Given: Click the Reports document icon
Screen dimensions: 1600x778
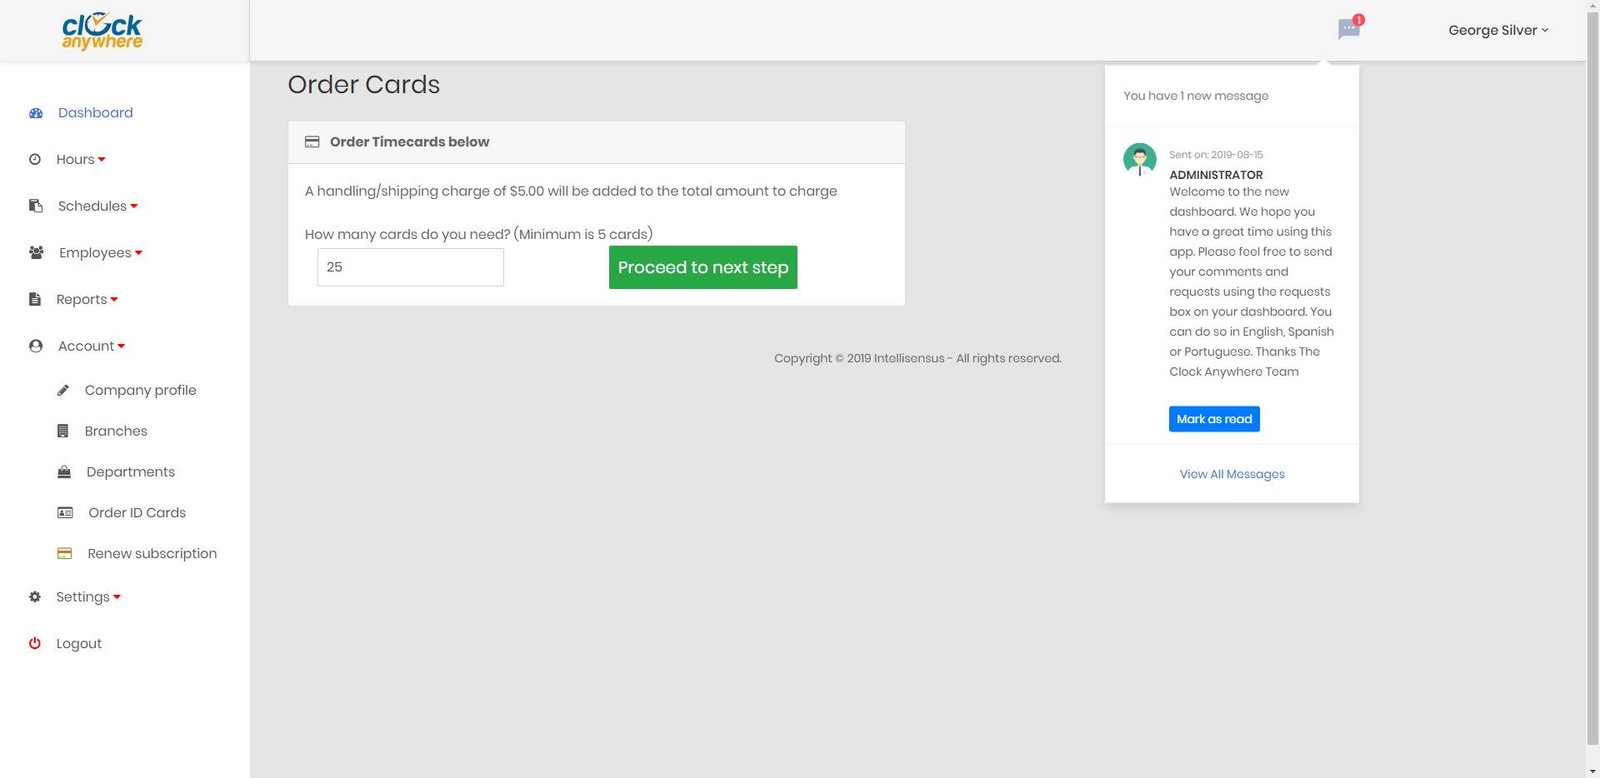Looking at the screenshot, I should click(x=35, y=299).
